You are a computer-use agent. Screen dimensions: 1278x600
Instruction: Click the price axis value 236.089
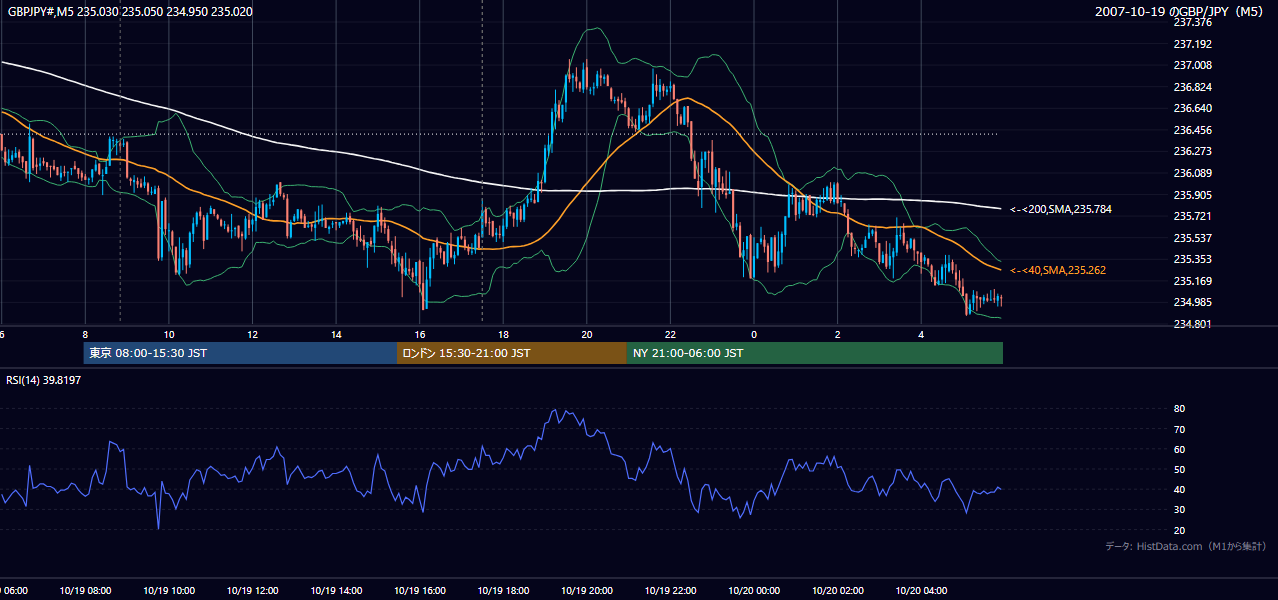pos(1192,173)
